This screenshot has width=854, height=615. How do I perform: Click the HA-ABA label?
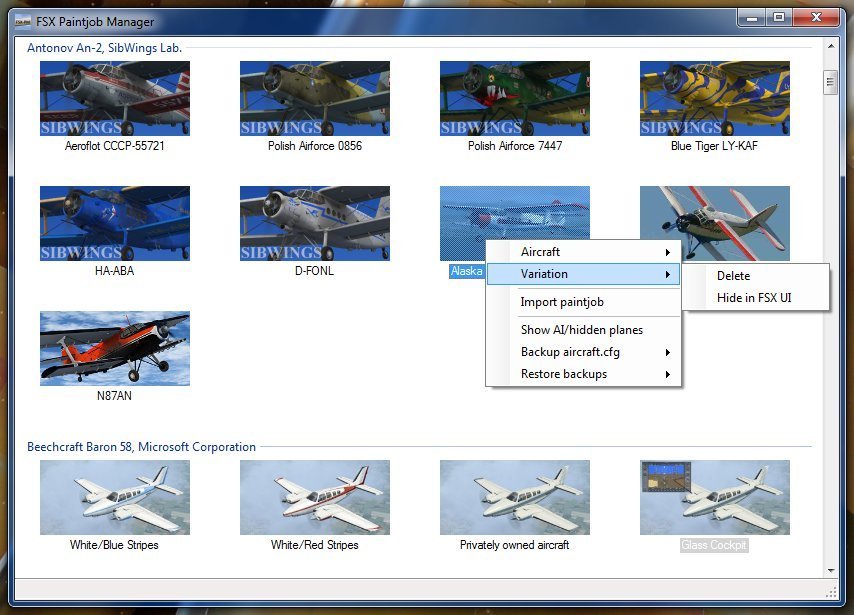point(114,271)
